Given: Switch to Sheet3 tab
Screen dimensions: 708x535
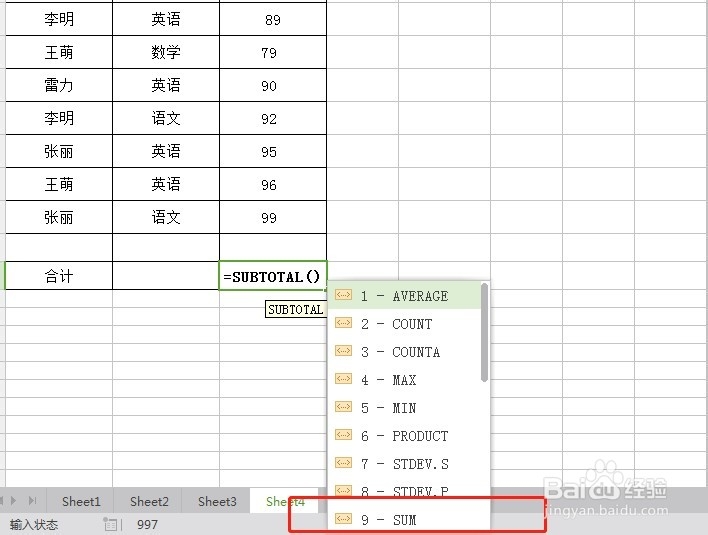Looking at the screenshot, I should tap(217, 502).
